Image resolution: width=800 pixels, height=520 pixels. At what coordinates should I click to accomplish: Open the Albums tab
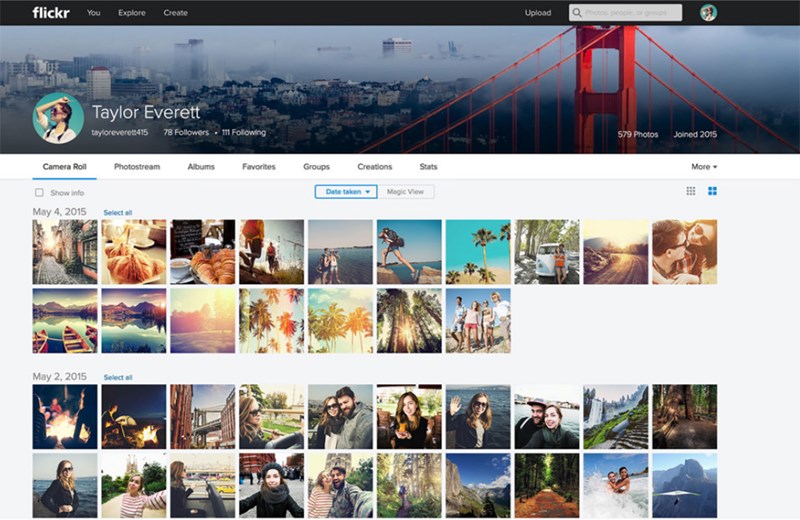201,166
